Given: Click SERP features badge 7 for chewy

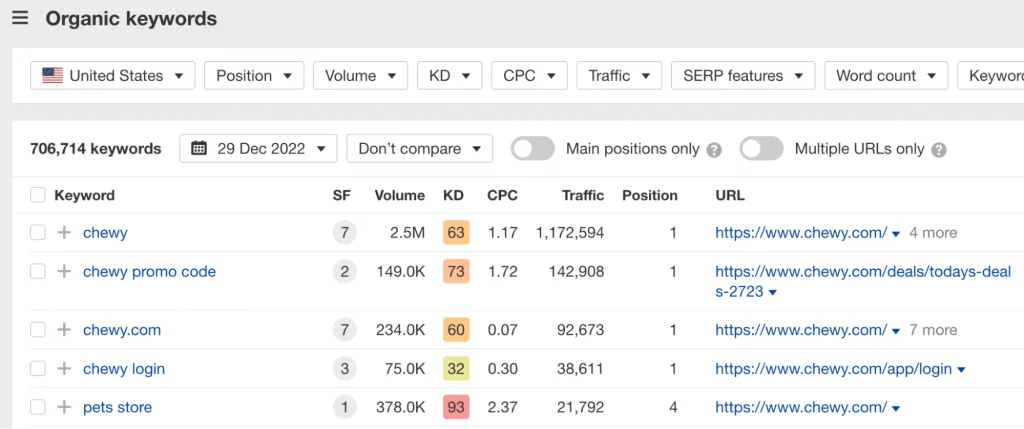Looking at the screenshot, I should (x=345, y=233).
